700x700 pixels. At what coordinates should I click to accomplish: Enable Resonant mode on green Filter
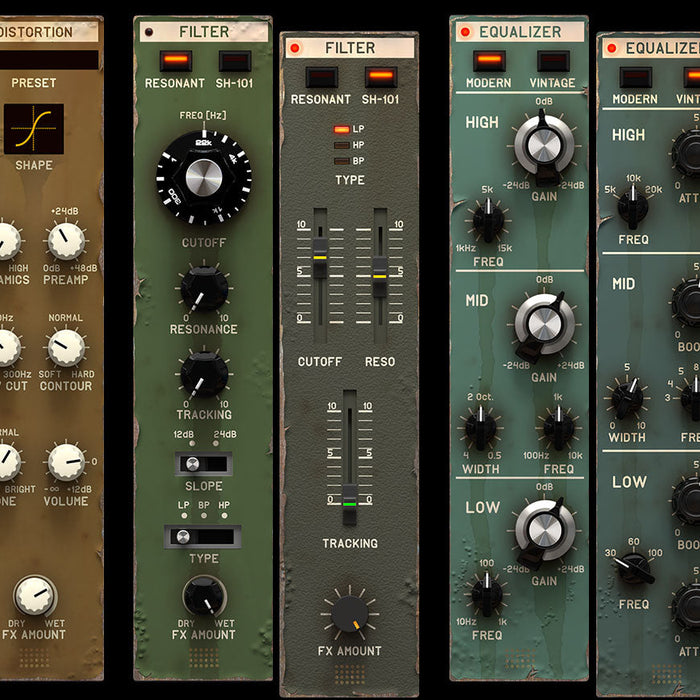pos(176,60)
